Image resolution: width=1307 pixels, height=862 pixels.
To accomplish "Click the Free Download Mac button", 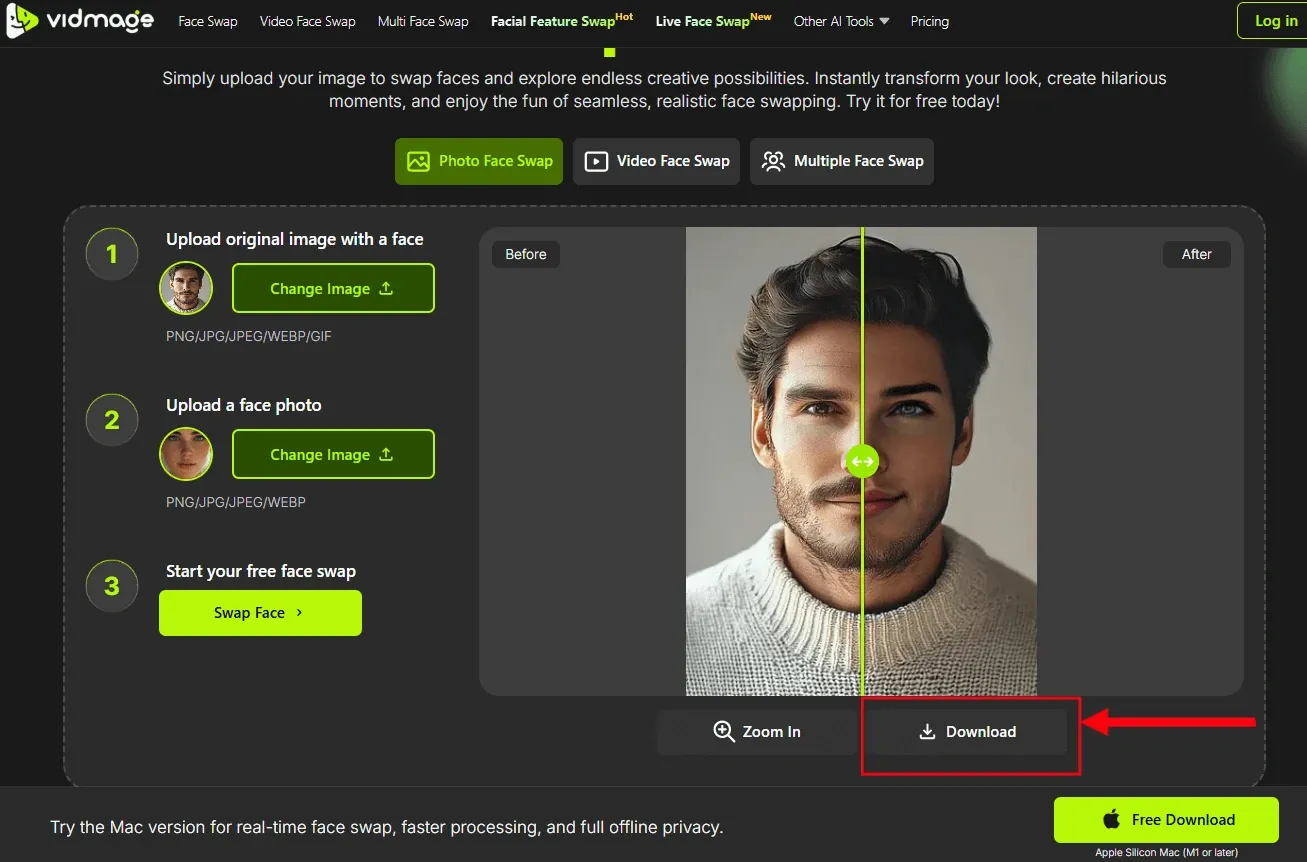I will [x=1166, y=820].
